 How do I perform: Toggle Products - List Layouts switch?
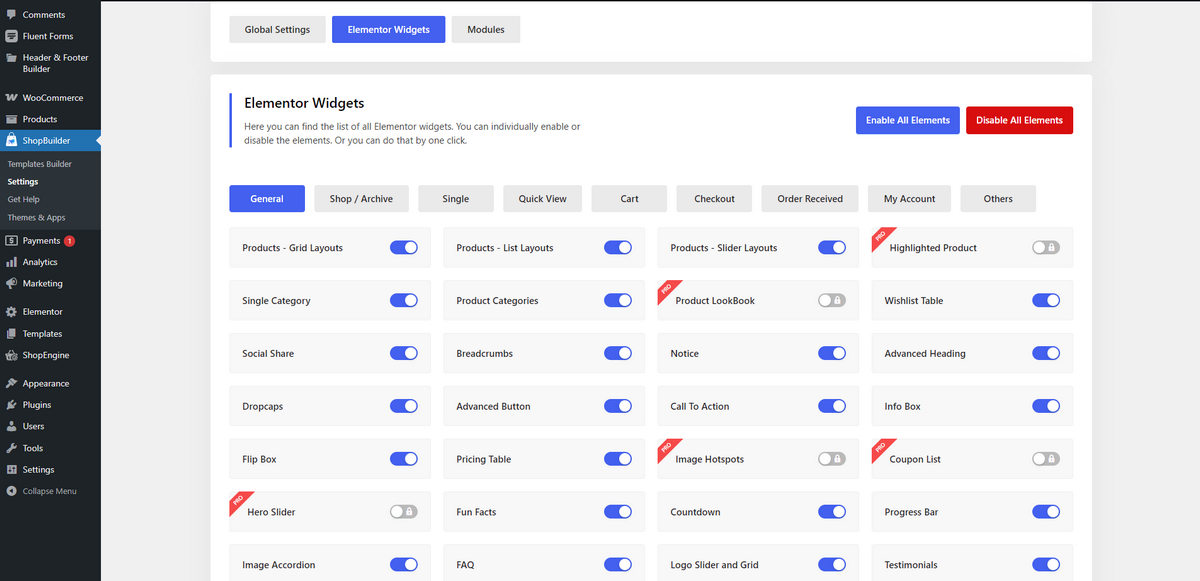(618, 247)
